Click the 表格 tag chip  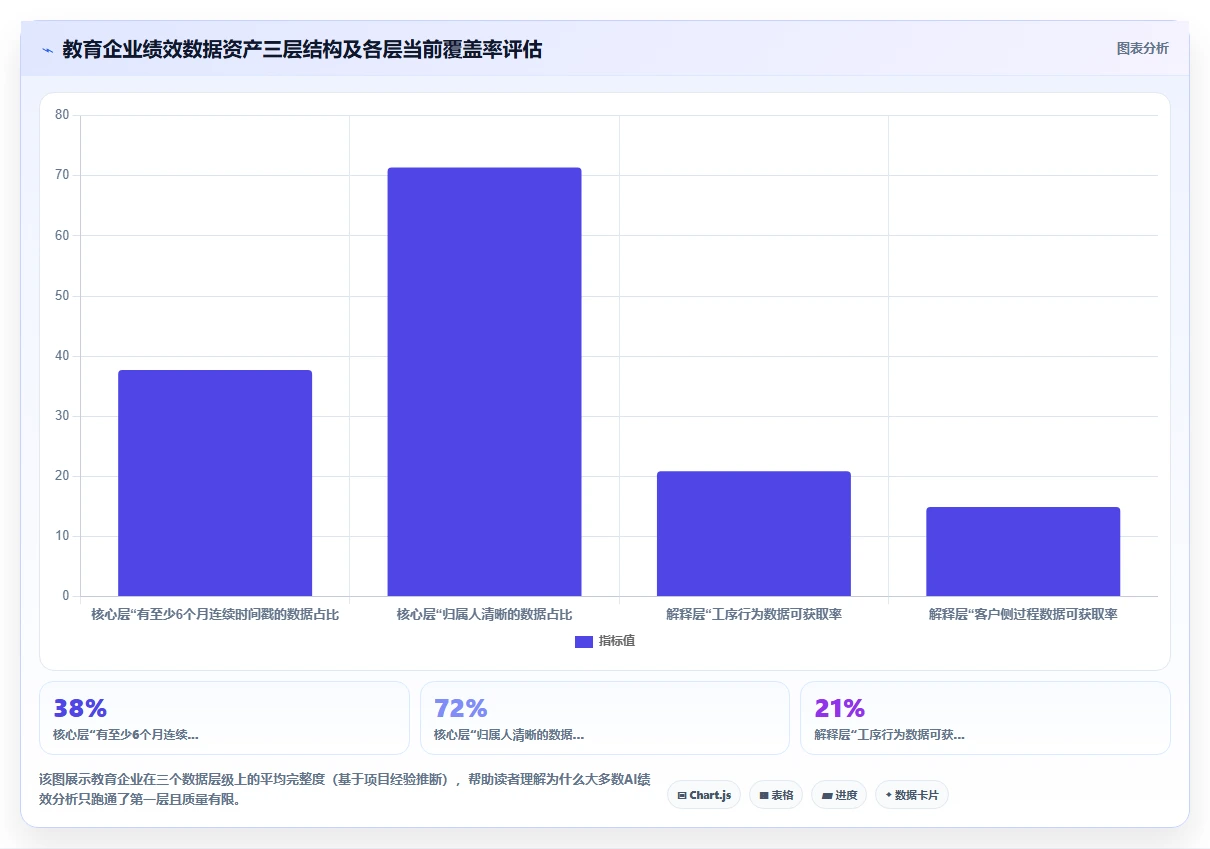pos(776,795)
